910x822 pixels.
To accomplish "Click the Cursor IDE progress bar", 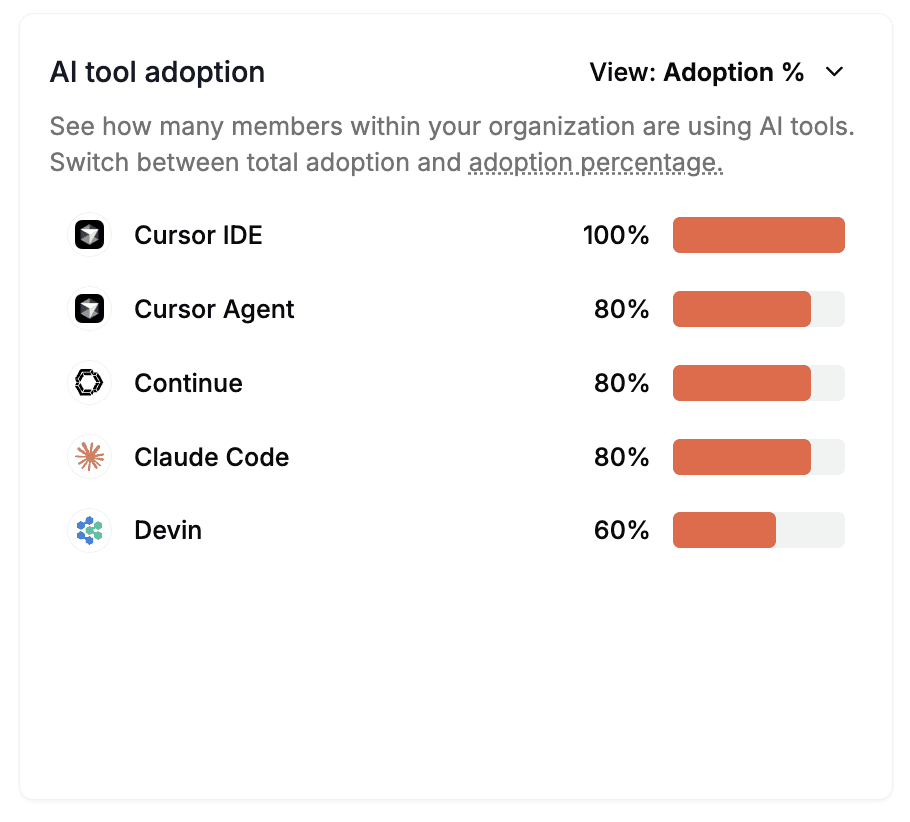I will pyautogui.click(x=758, y=236).
